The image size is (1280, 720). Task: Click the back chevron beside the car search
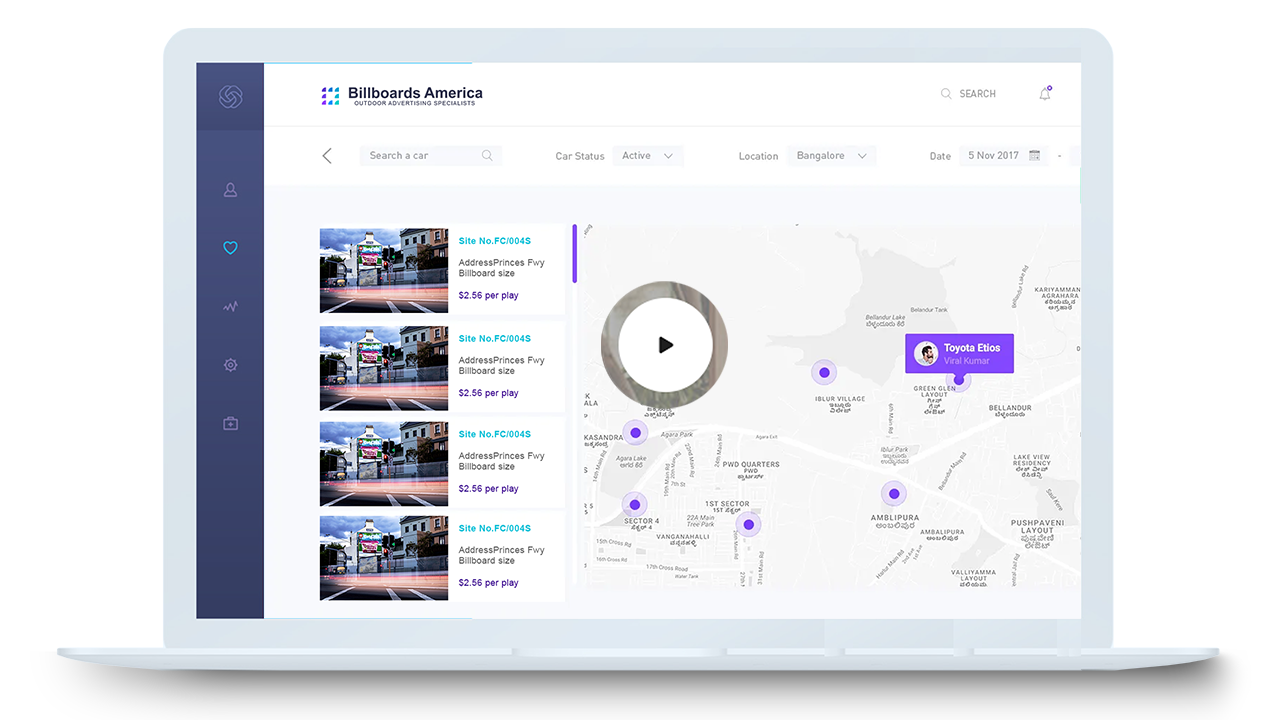coord(327,155)
